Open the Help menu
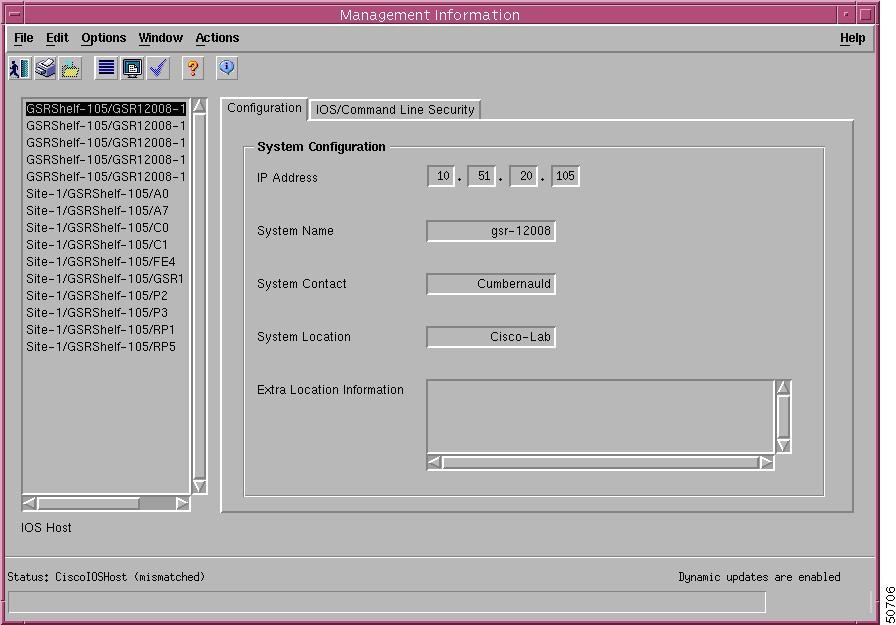Image resolution: width=896 pixels, height=625 pixels. (x=853, y=38)
